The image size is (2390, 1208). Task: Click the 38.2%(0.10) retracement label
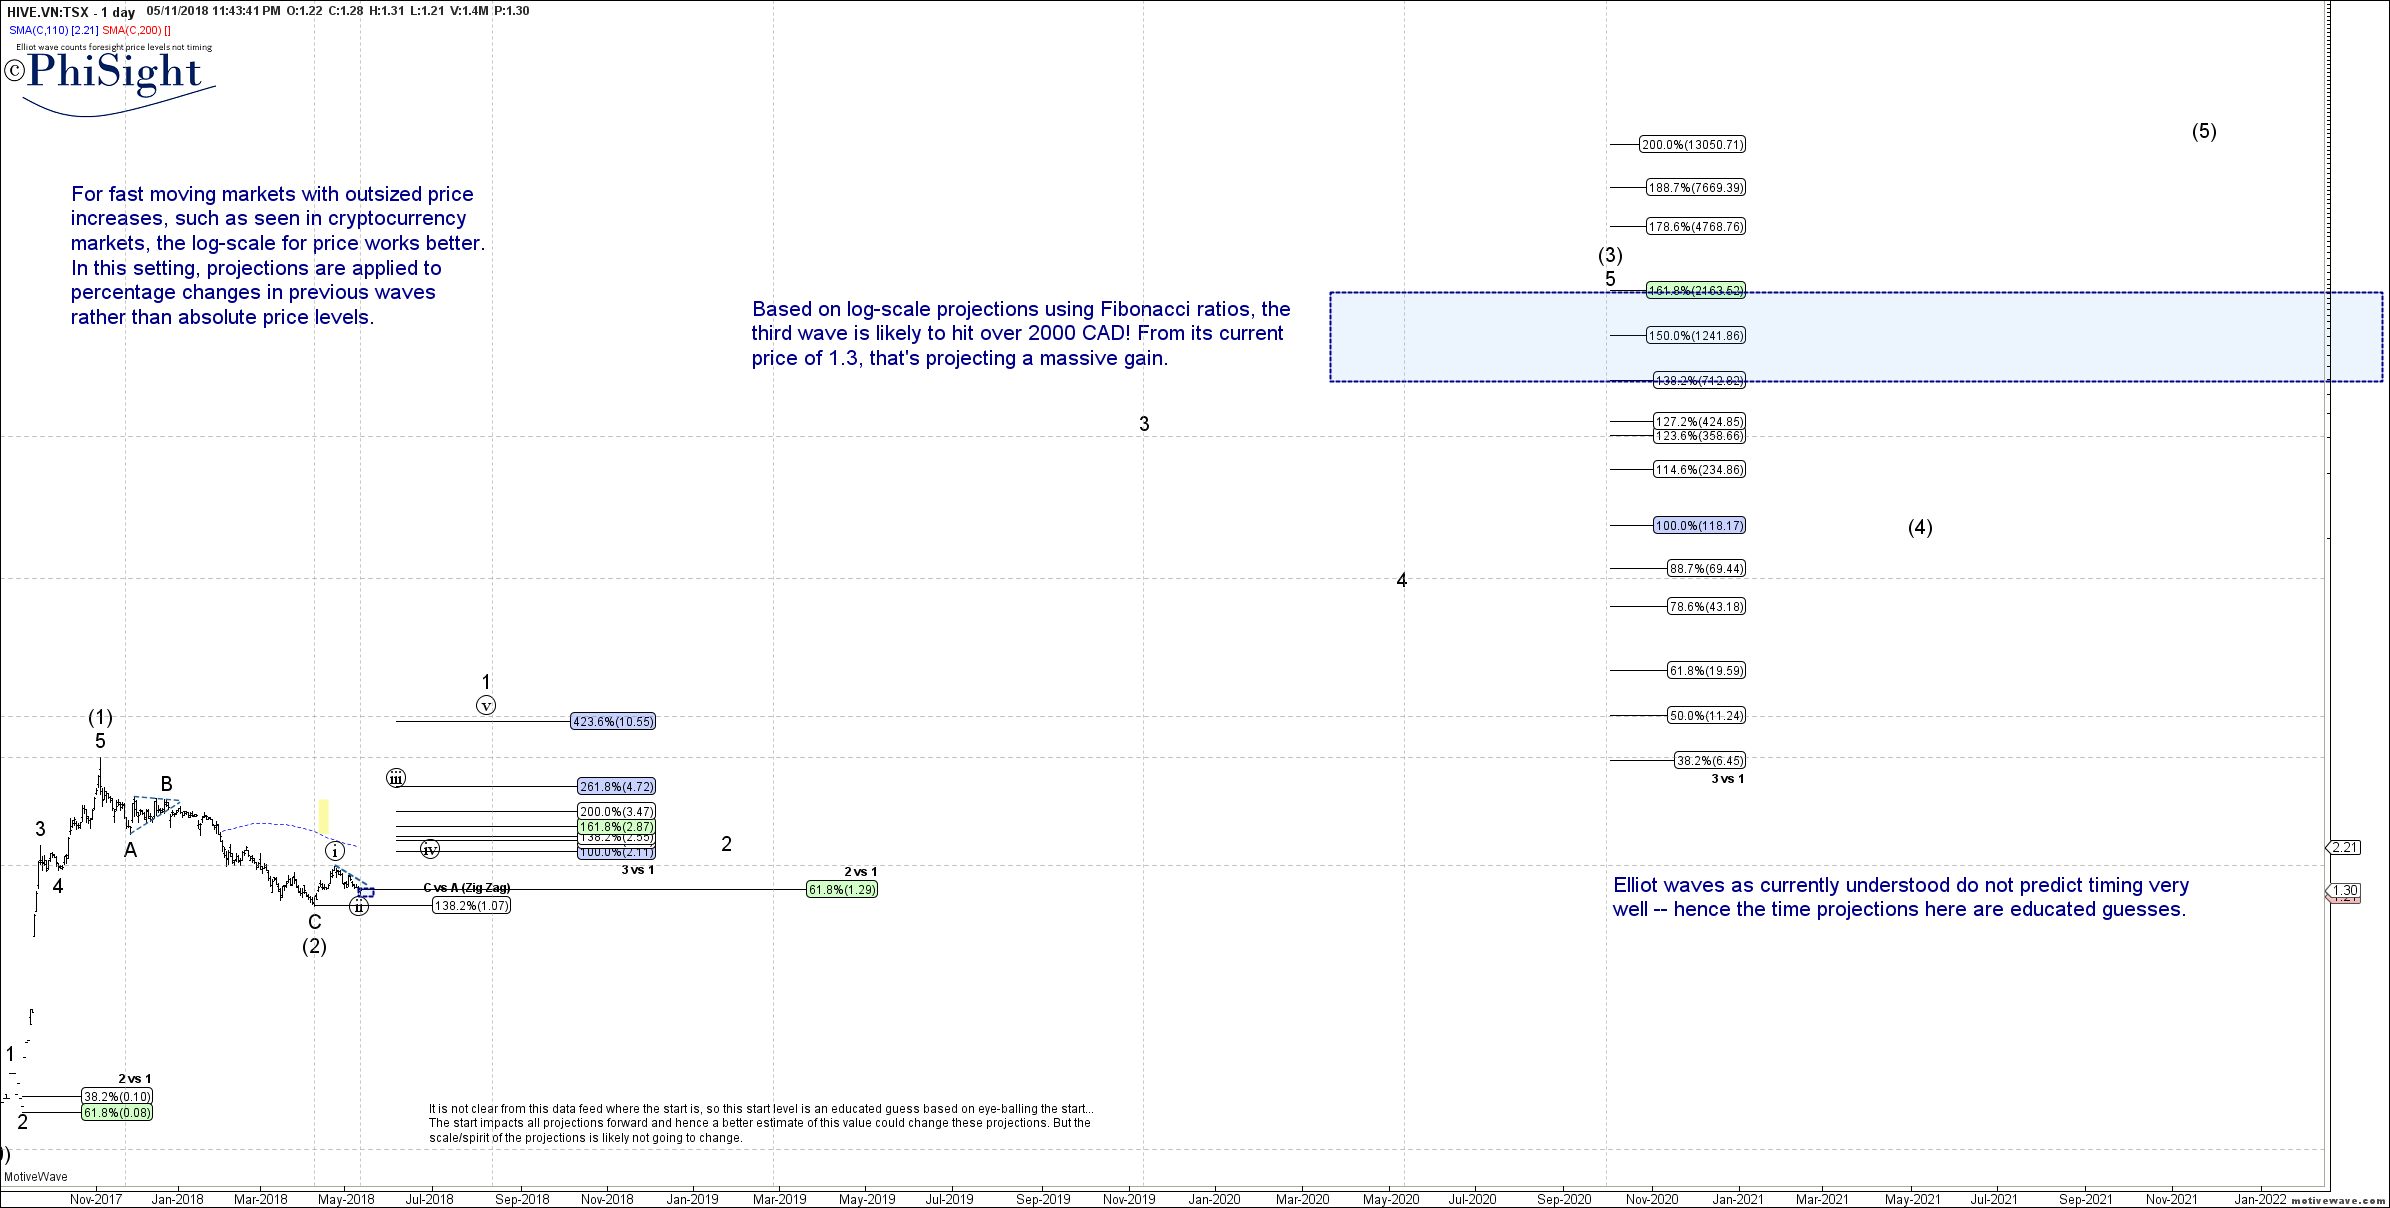[x=117, y=1097]
